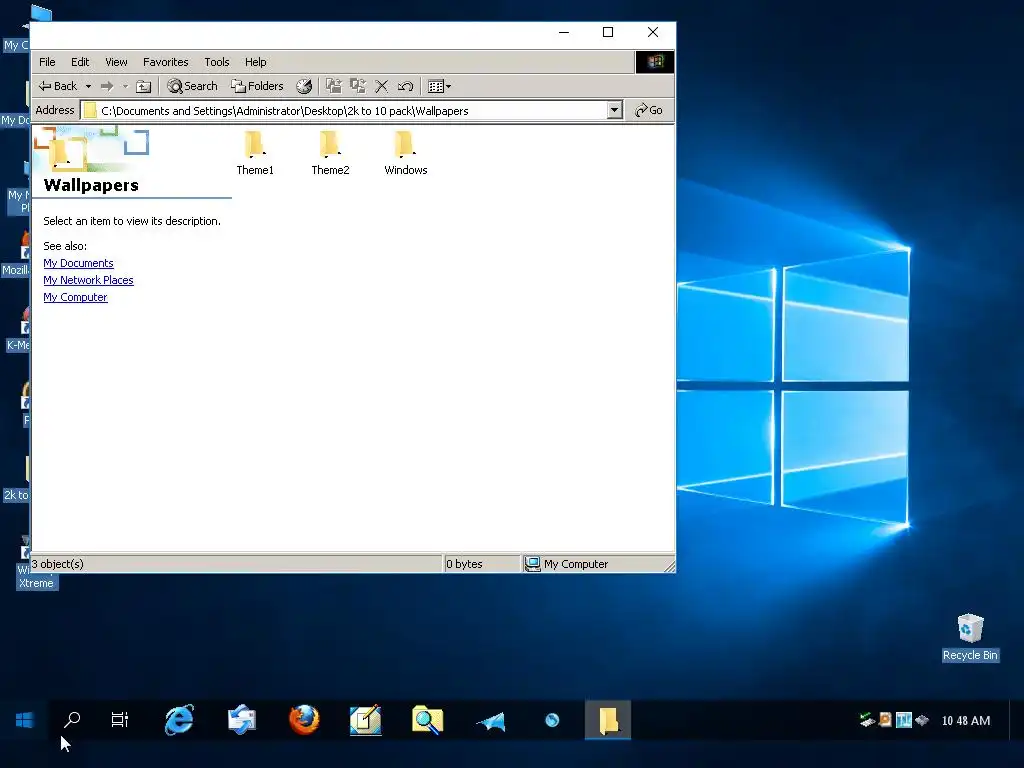
Task: Click the last gray system tray icon
Action: click(922, 720)
